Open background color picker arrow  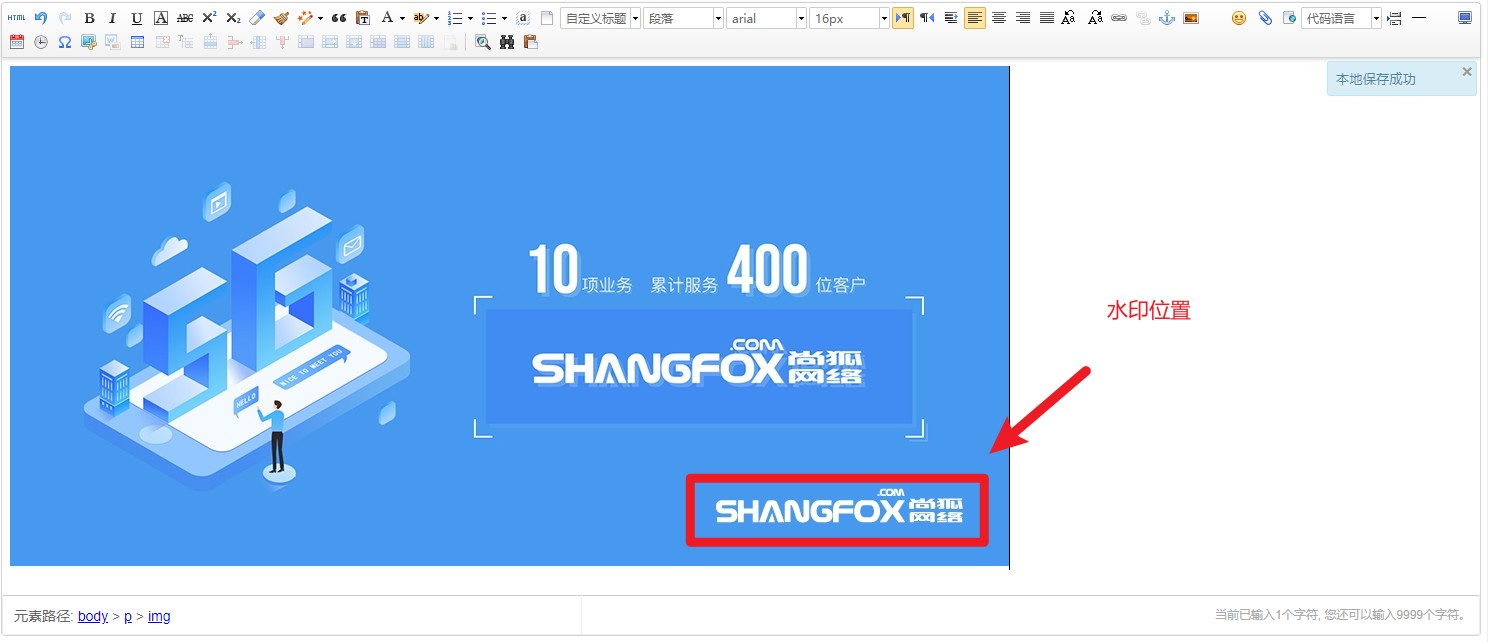tap(436, 18)
